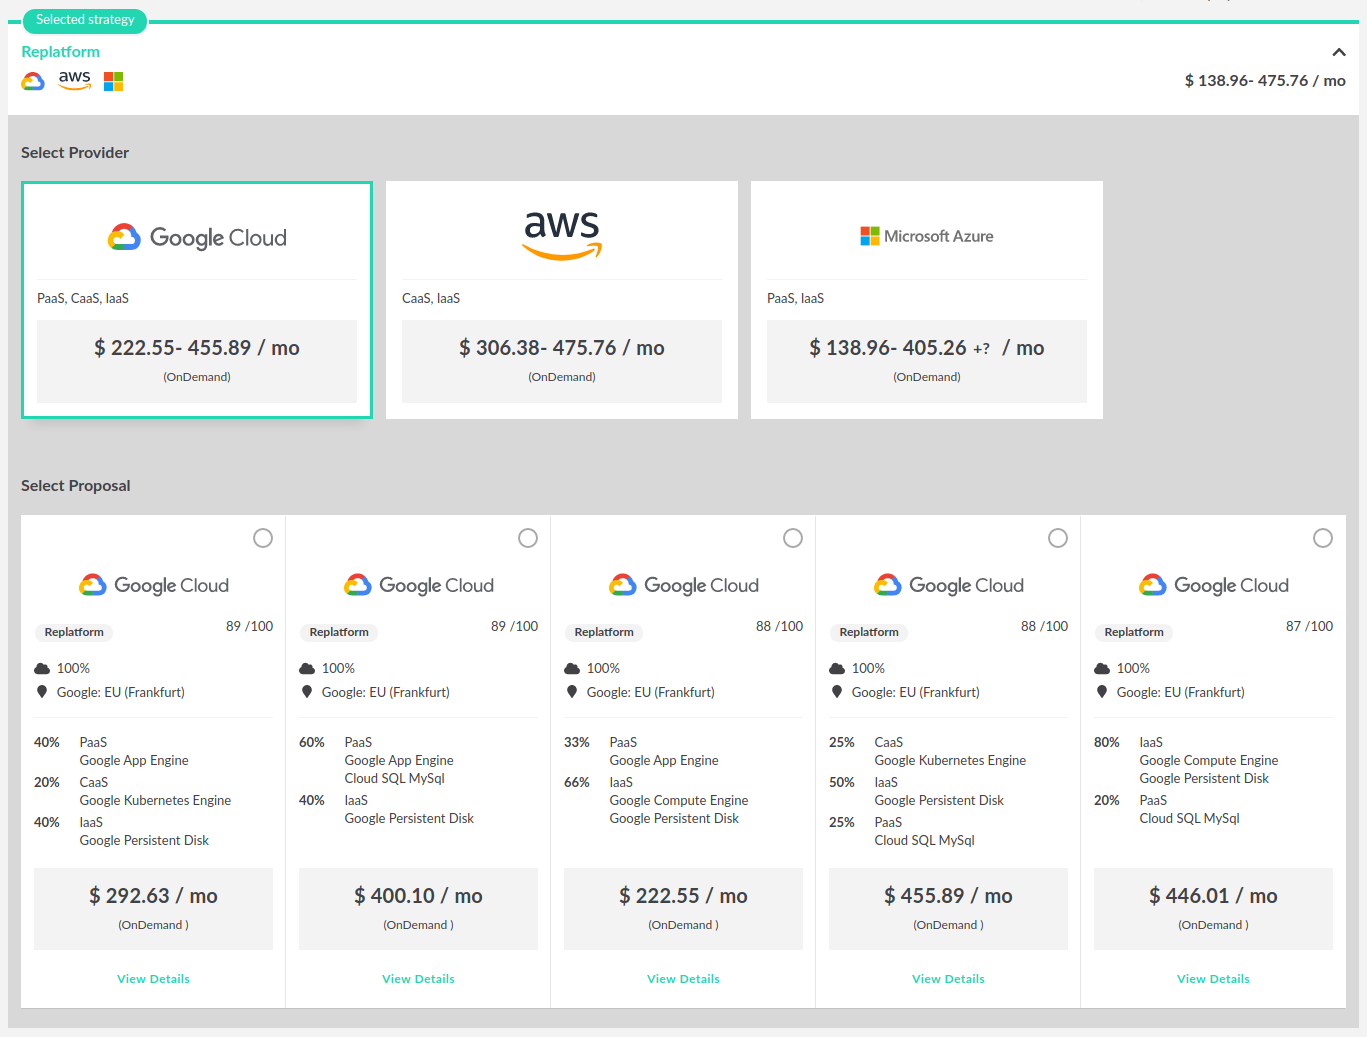The height and width of the screenshot is (1037, 1367).
Task: Click the +? indicator on Azure price
Action: pyautogui.click(x=981, y=349)
